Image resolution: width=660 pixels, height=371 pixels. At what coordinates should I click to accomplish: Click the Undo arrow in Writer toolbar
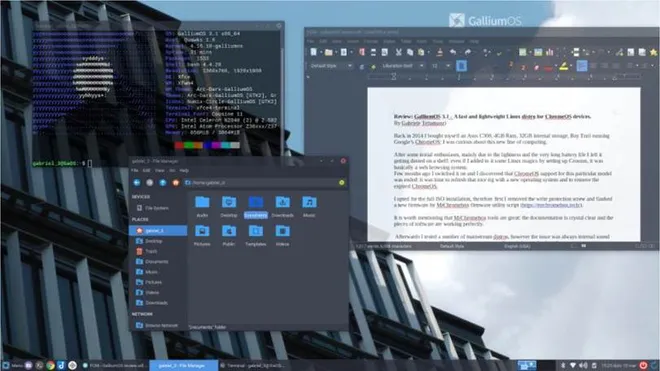[x=453, y=52]
